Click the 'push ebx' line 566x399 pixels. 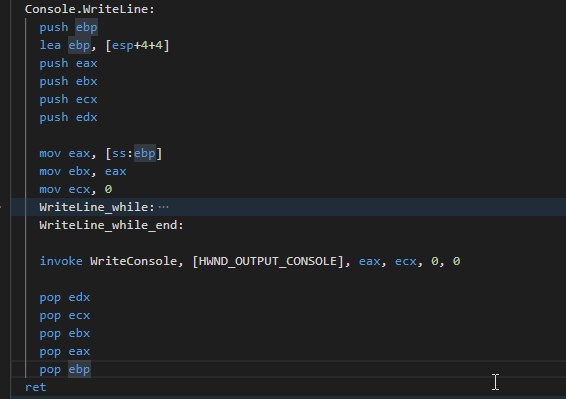click(68, 82)
